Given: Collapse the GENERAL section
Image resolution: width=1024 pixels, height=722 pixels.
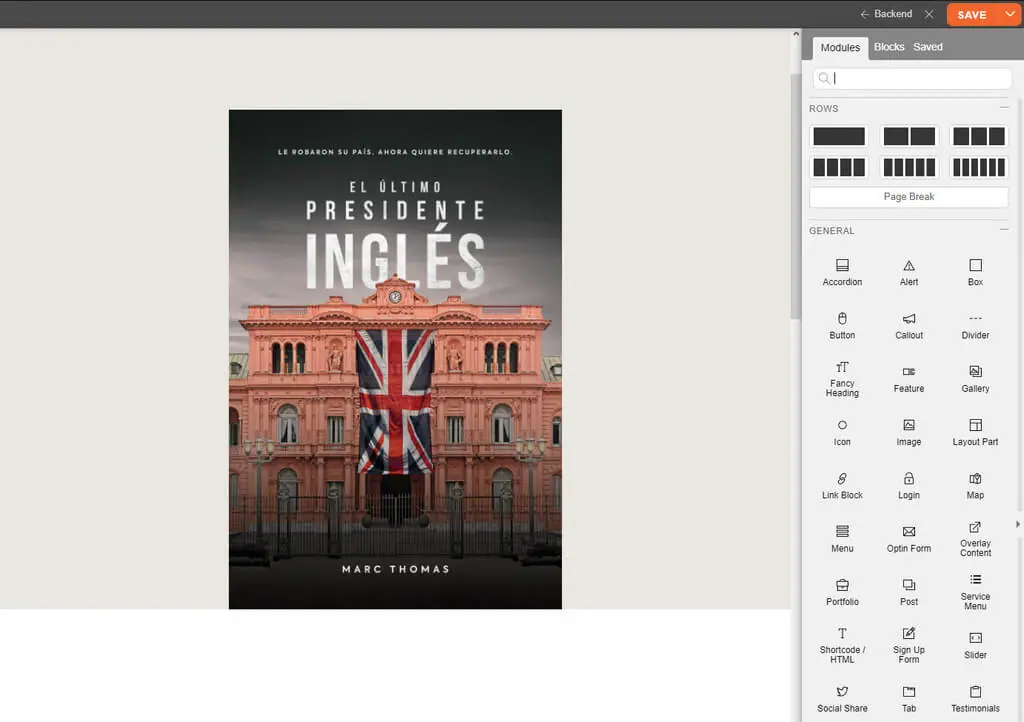Looking at the screenshot, I should [1004, 229].
